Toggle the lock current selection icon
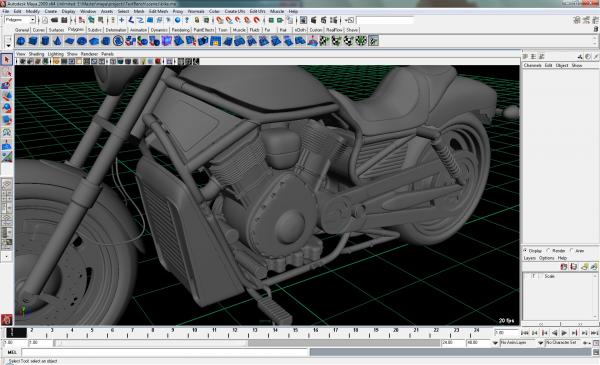Screen dimensions: 600x365 [x=197, y=20]
